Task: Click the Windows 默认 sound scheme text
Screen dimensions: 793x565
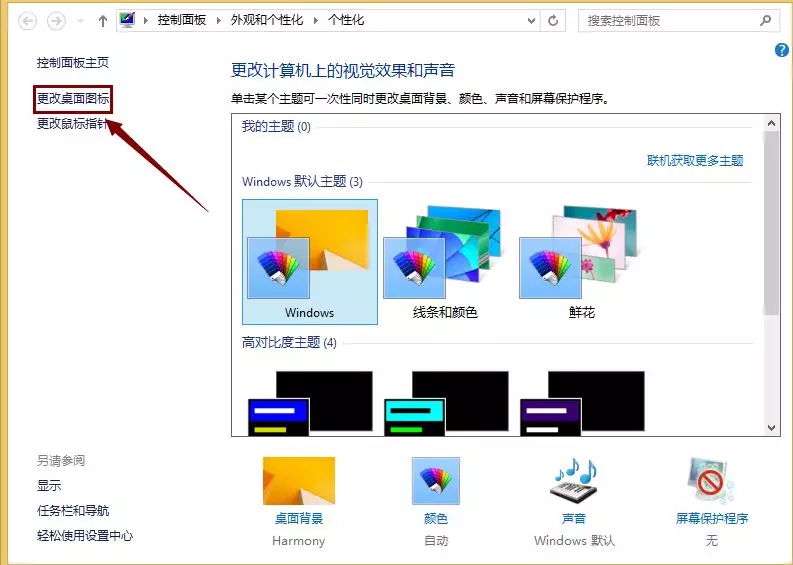Action: coord(575,541)
